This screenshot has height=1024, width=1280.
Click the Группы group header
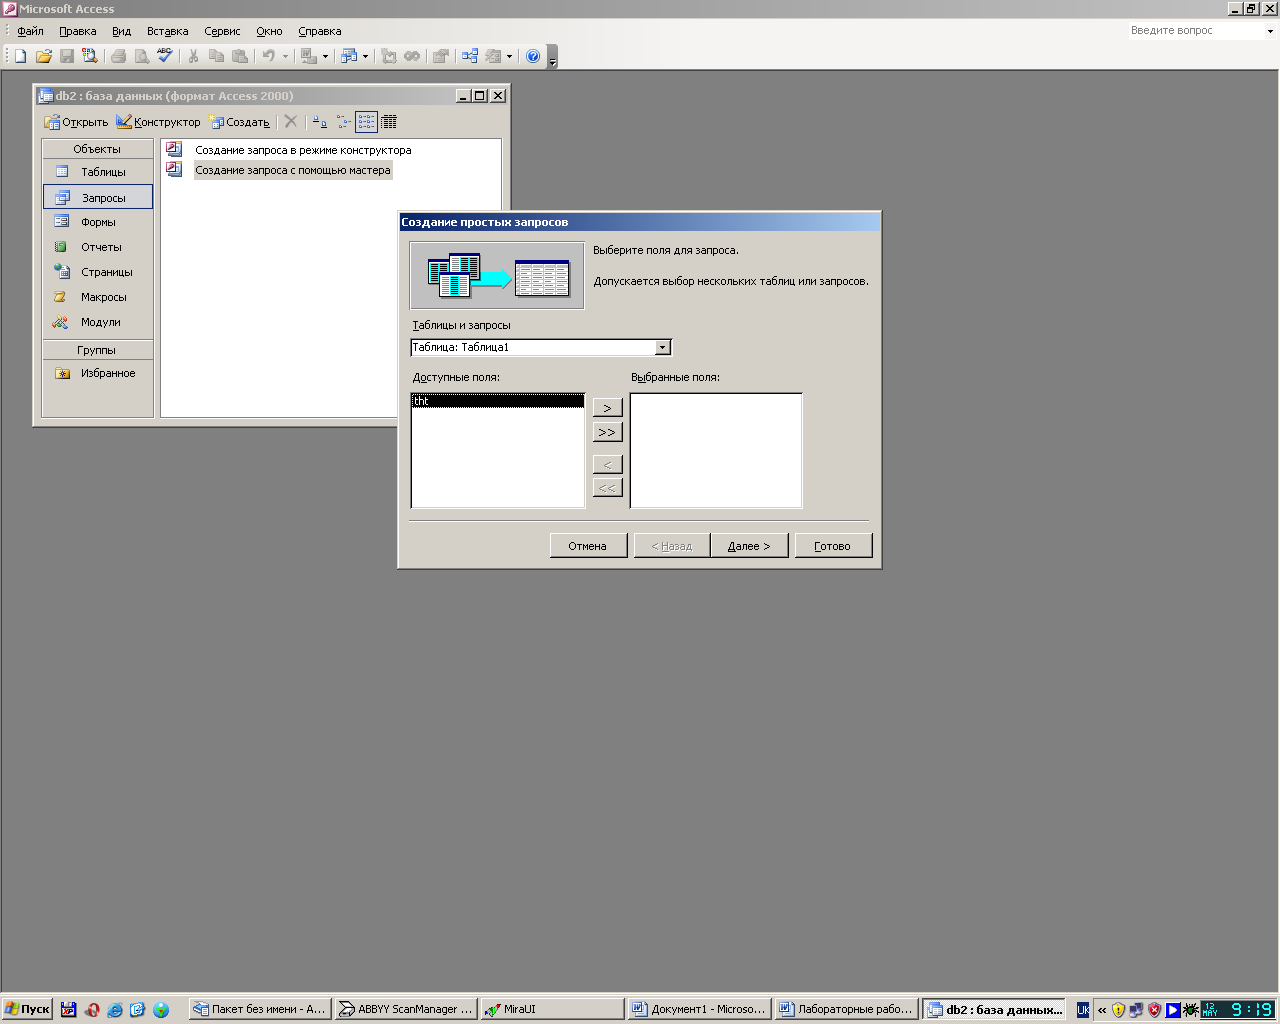[97, 350]
